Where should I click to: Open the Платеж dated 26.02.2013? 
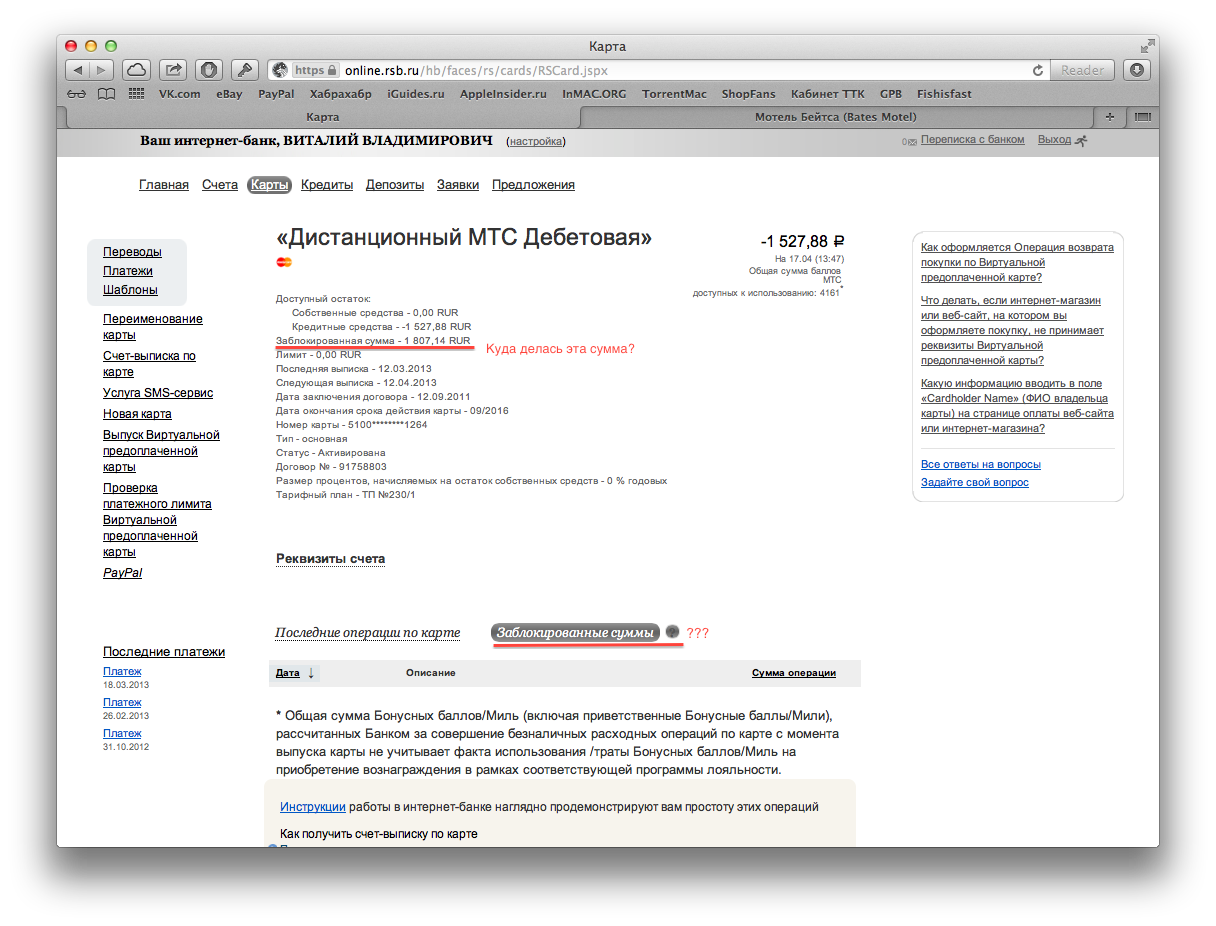[x=122, y=703]
